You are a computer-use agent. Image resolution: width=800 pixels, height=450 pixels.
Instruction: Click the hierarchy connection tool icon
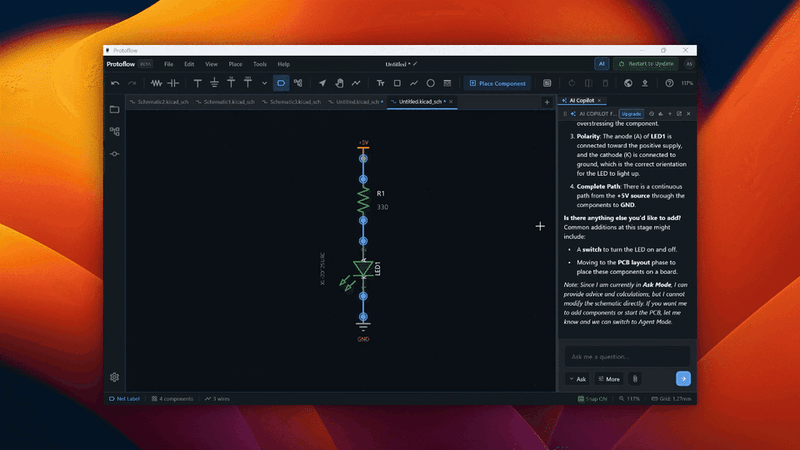(x=298, y=83)
